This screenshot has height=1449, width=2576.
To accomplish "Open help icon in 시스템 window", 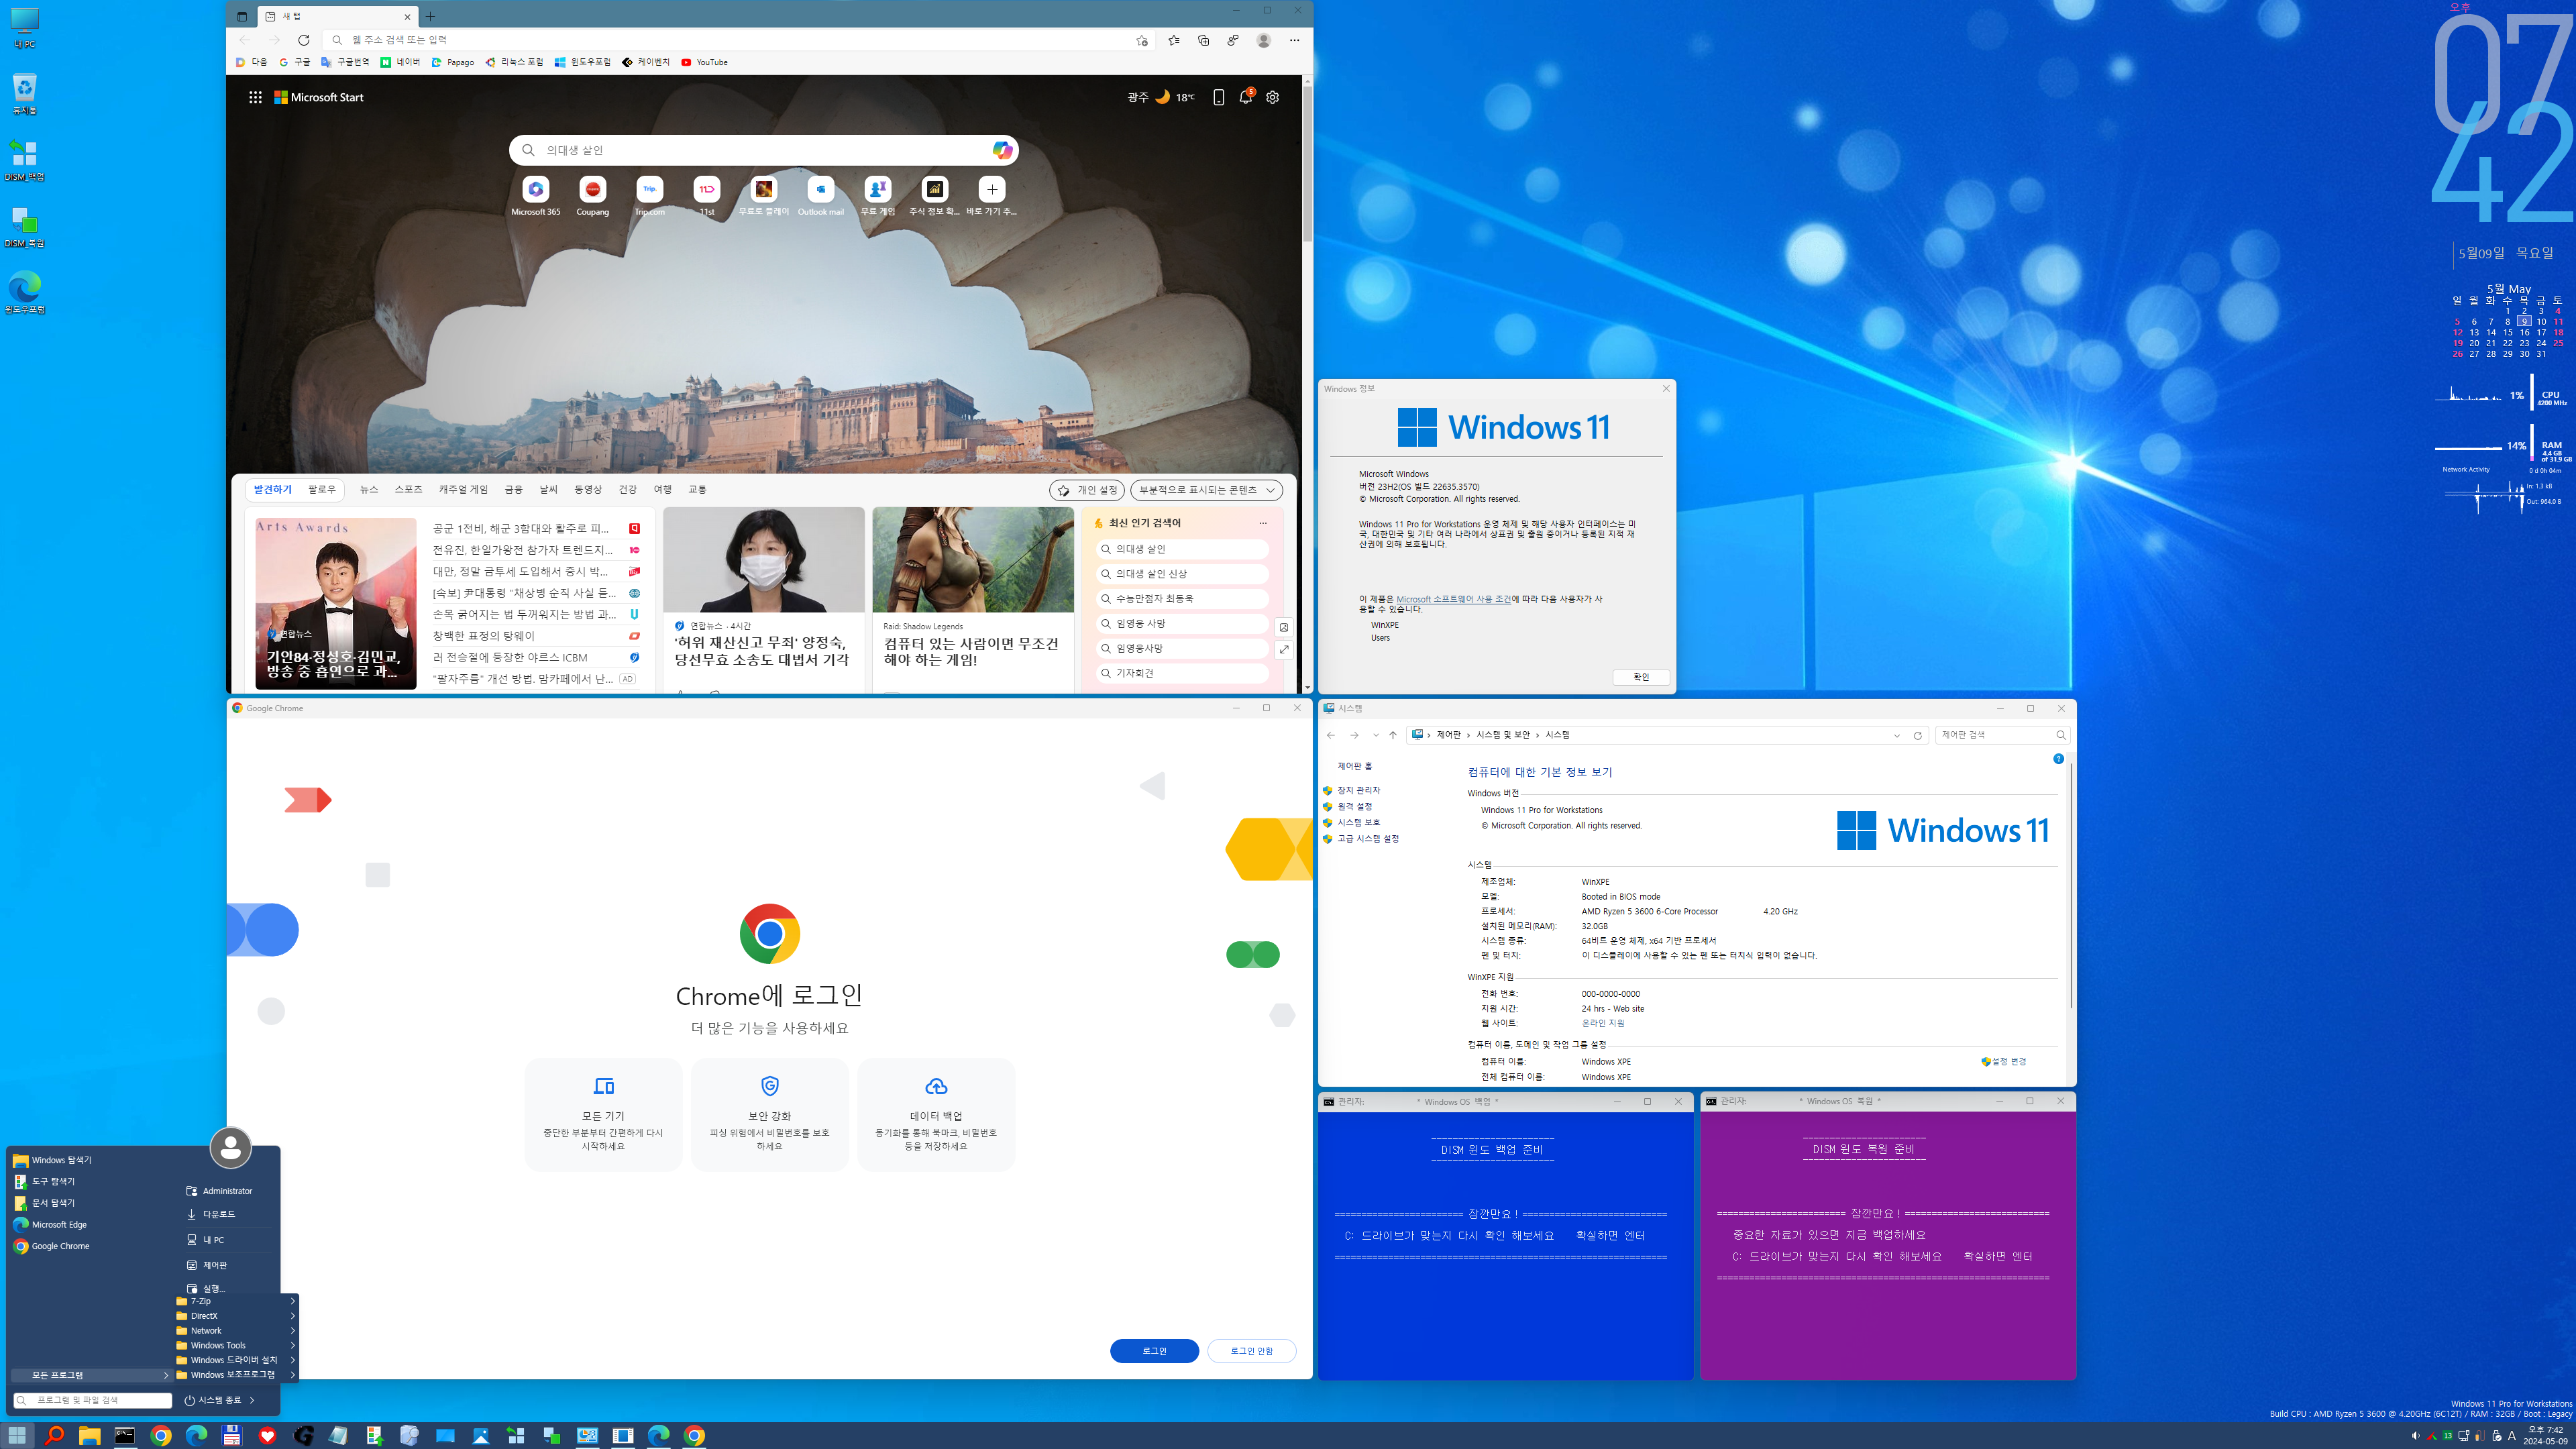I will [2058, 759].
